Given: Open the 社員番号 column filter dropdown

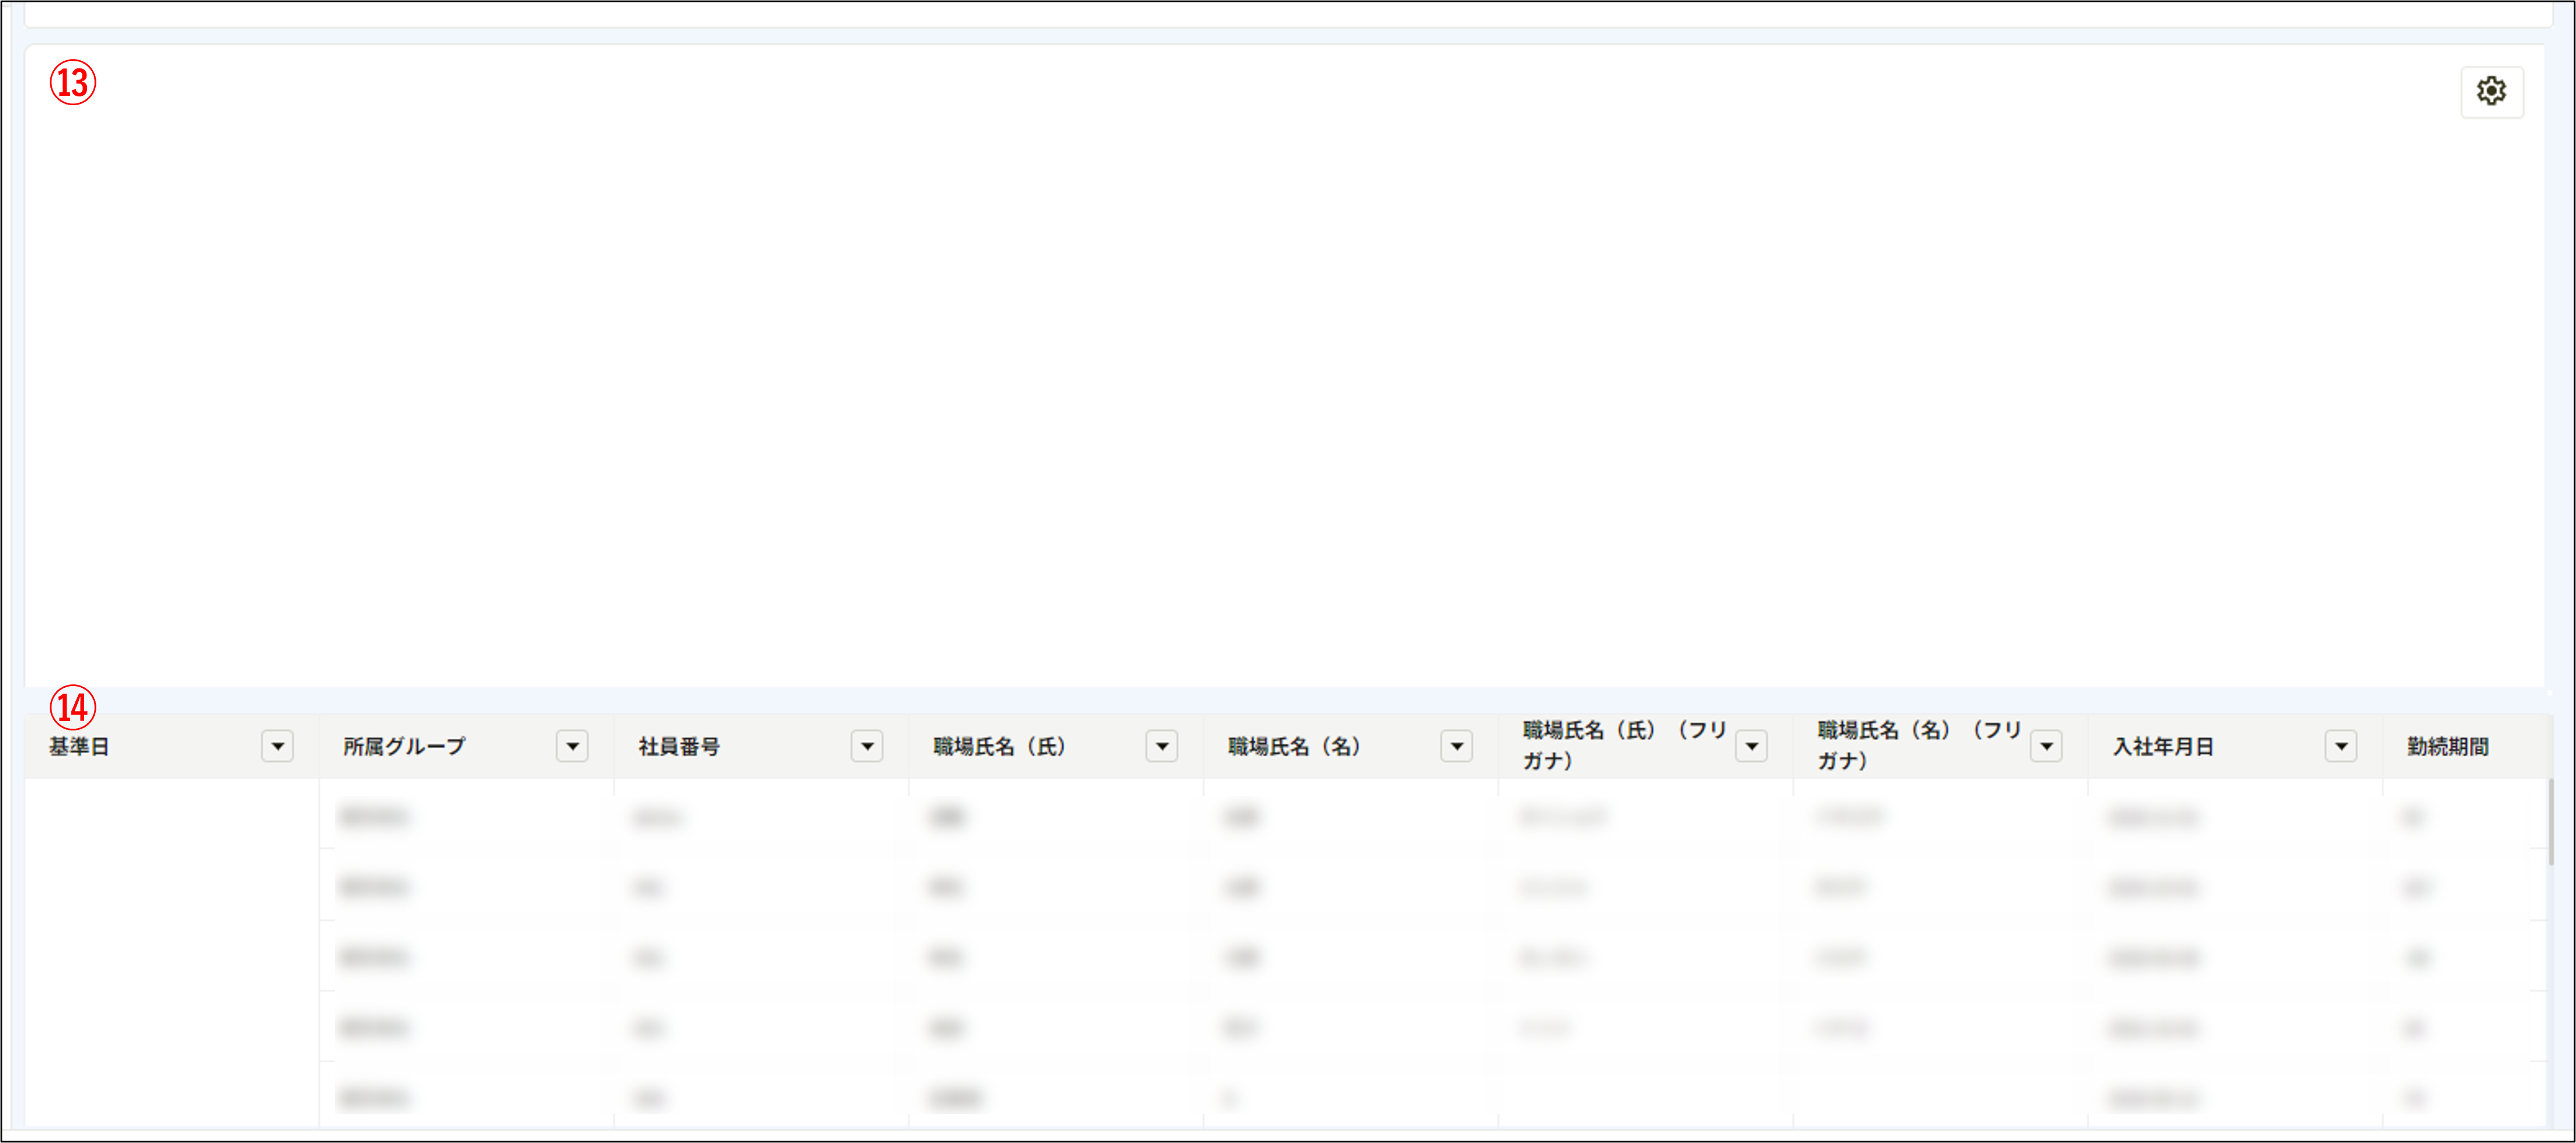Looking at the screenshot, I should pyautogui.click(x=867, y=746).
